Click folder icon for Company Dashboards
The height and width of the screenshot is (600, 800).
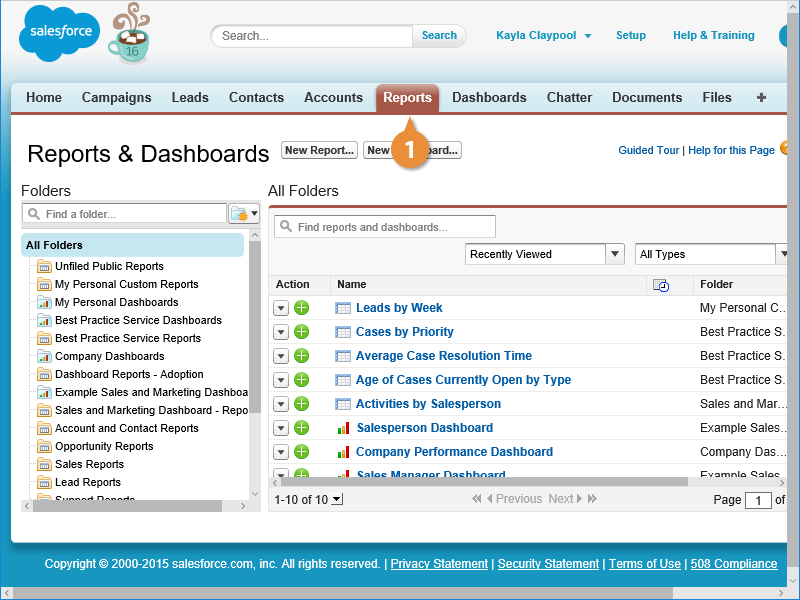[x=44, y=356]
